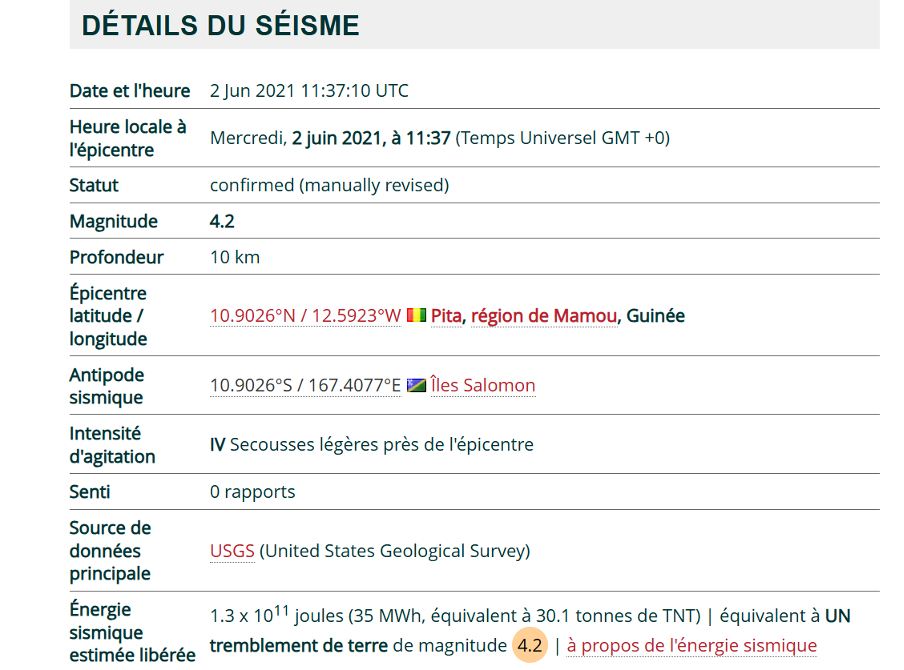Click the Guinea flag icon
This screenshot has width=904, height=670.
(416, 316)
